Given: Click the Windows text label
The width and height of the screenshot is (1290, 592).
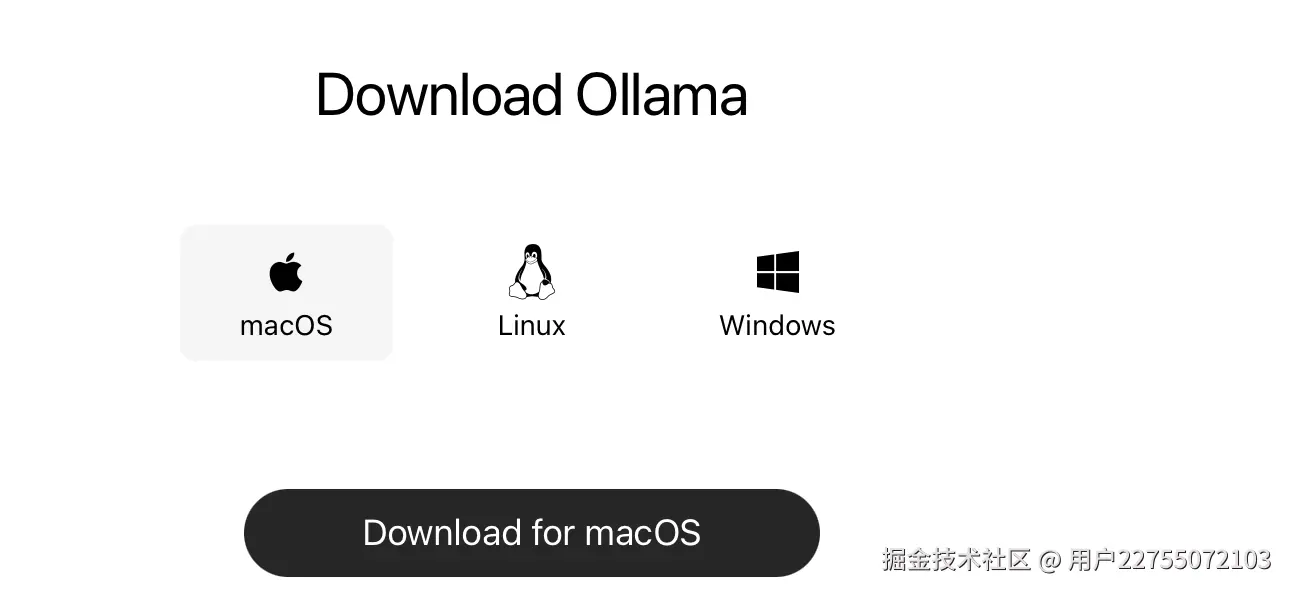Looking at the screenshot, I should [x=777, y=326].
